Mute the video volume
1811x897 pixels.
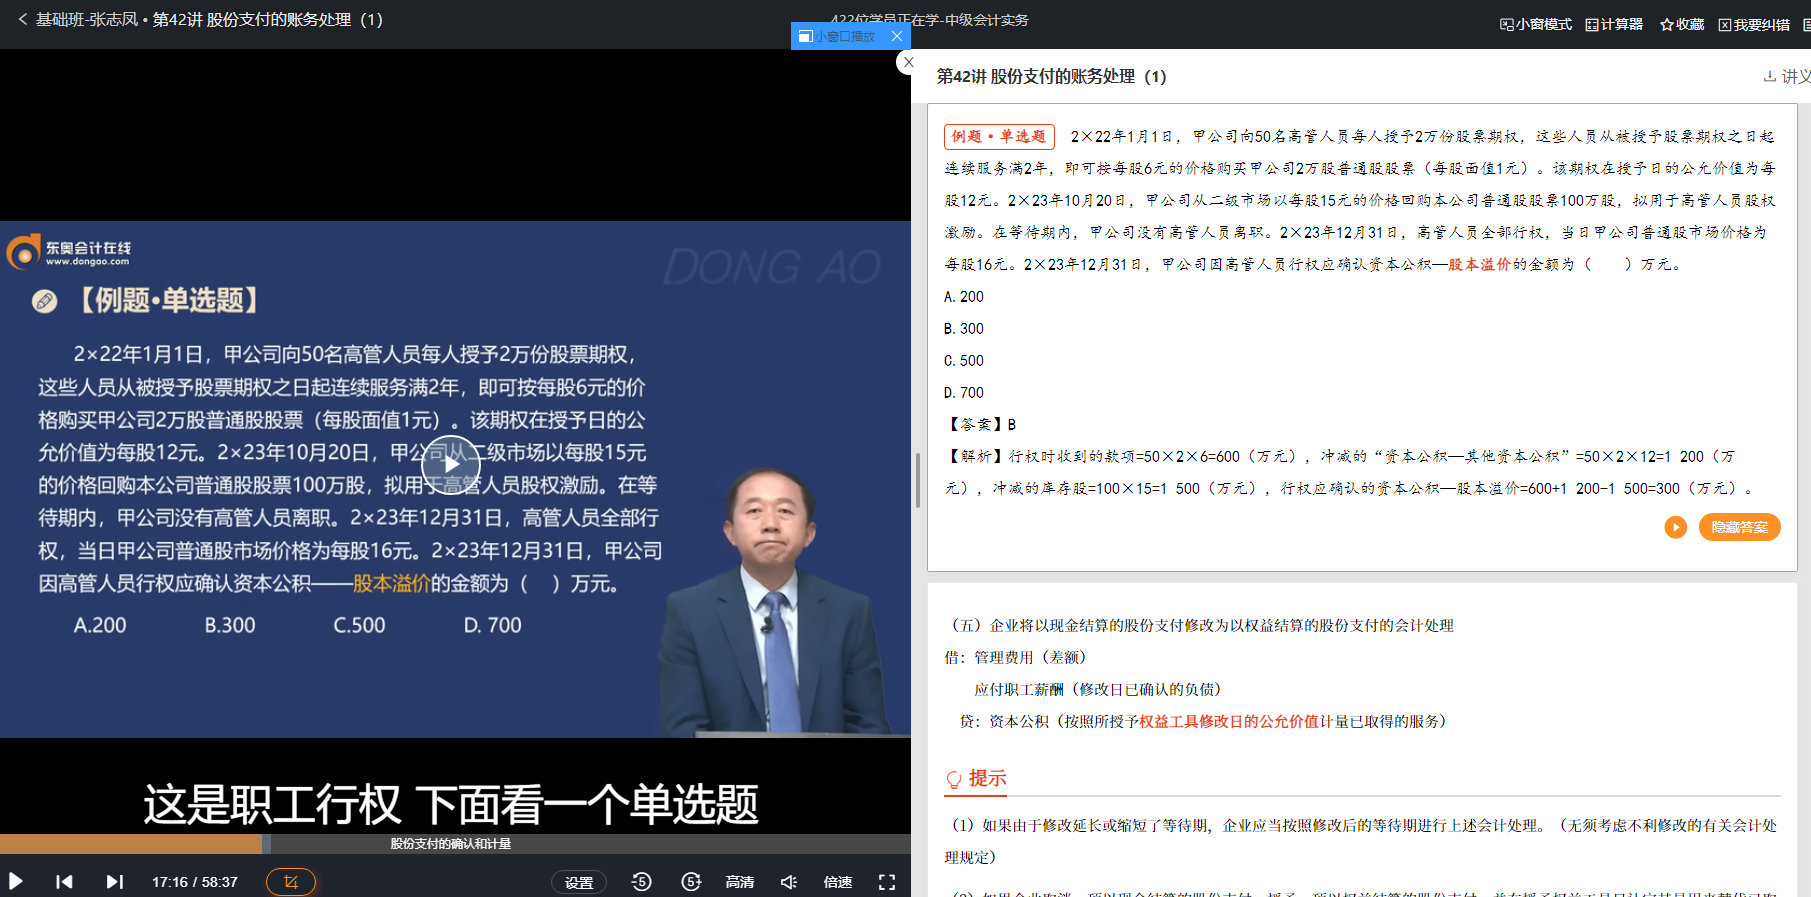click(x=789, y=881)
